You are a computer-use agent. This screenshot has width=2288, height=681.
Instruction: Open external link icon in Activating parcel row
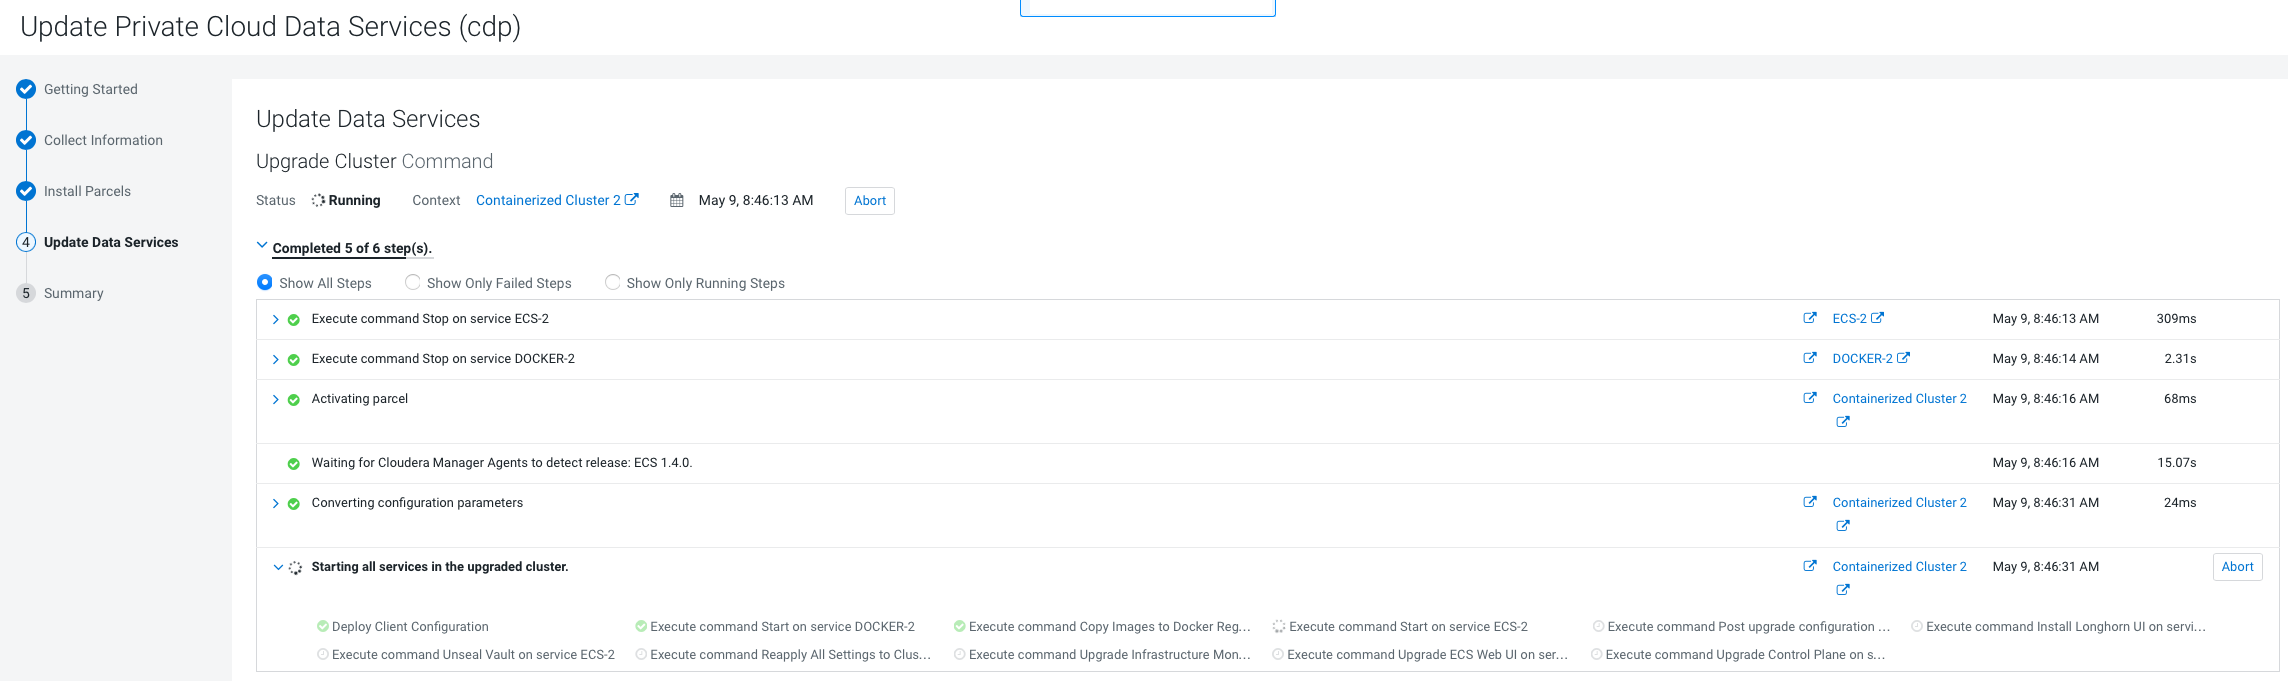[1809, 398]
